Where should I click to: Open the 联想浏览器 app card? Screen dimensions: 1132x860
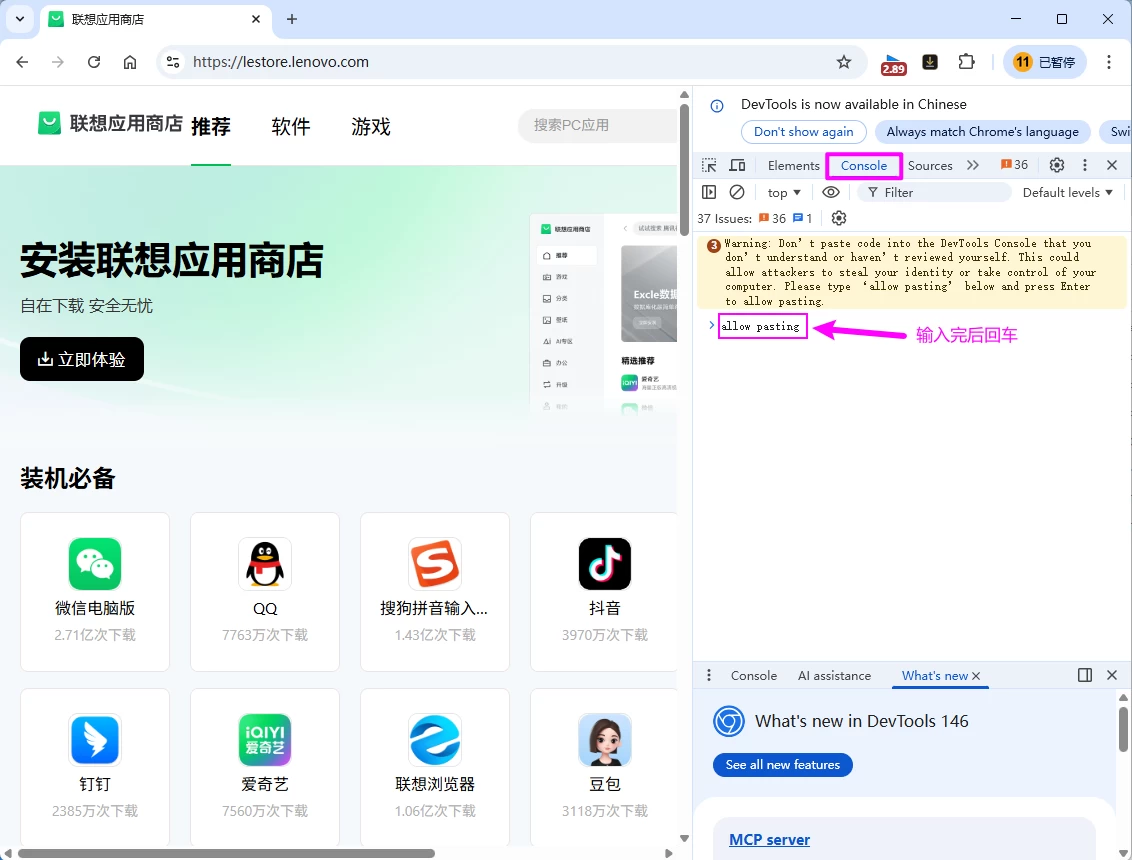tap(435, 767)
